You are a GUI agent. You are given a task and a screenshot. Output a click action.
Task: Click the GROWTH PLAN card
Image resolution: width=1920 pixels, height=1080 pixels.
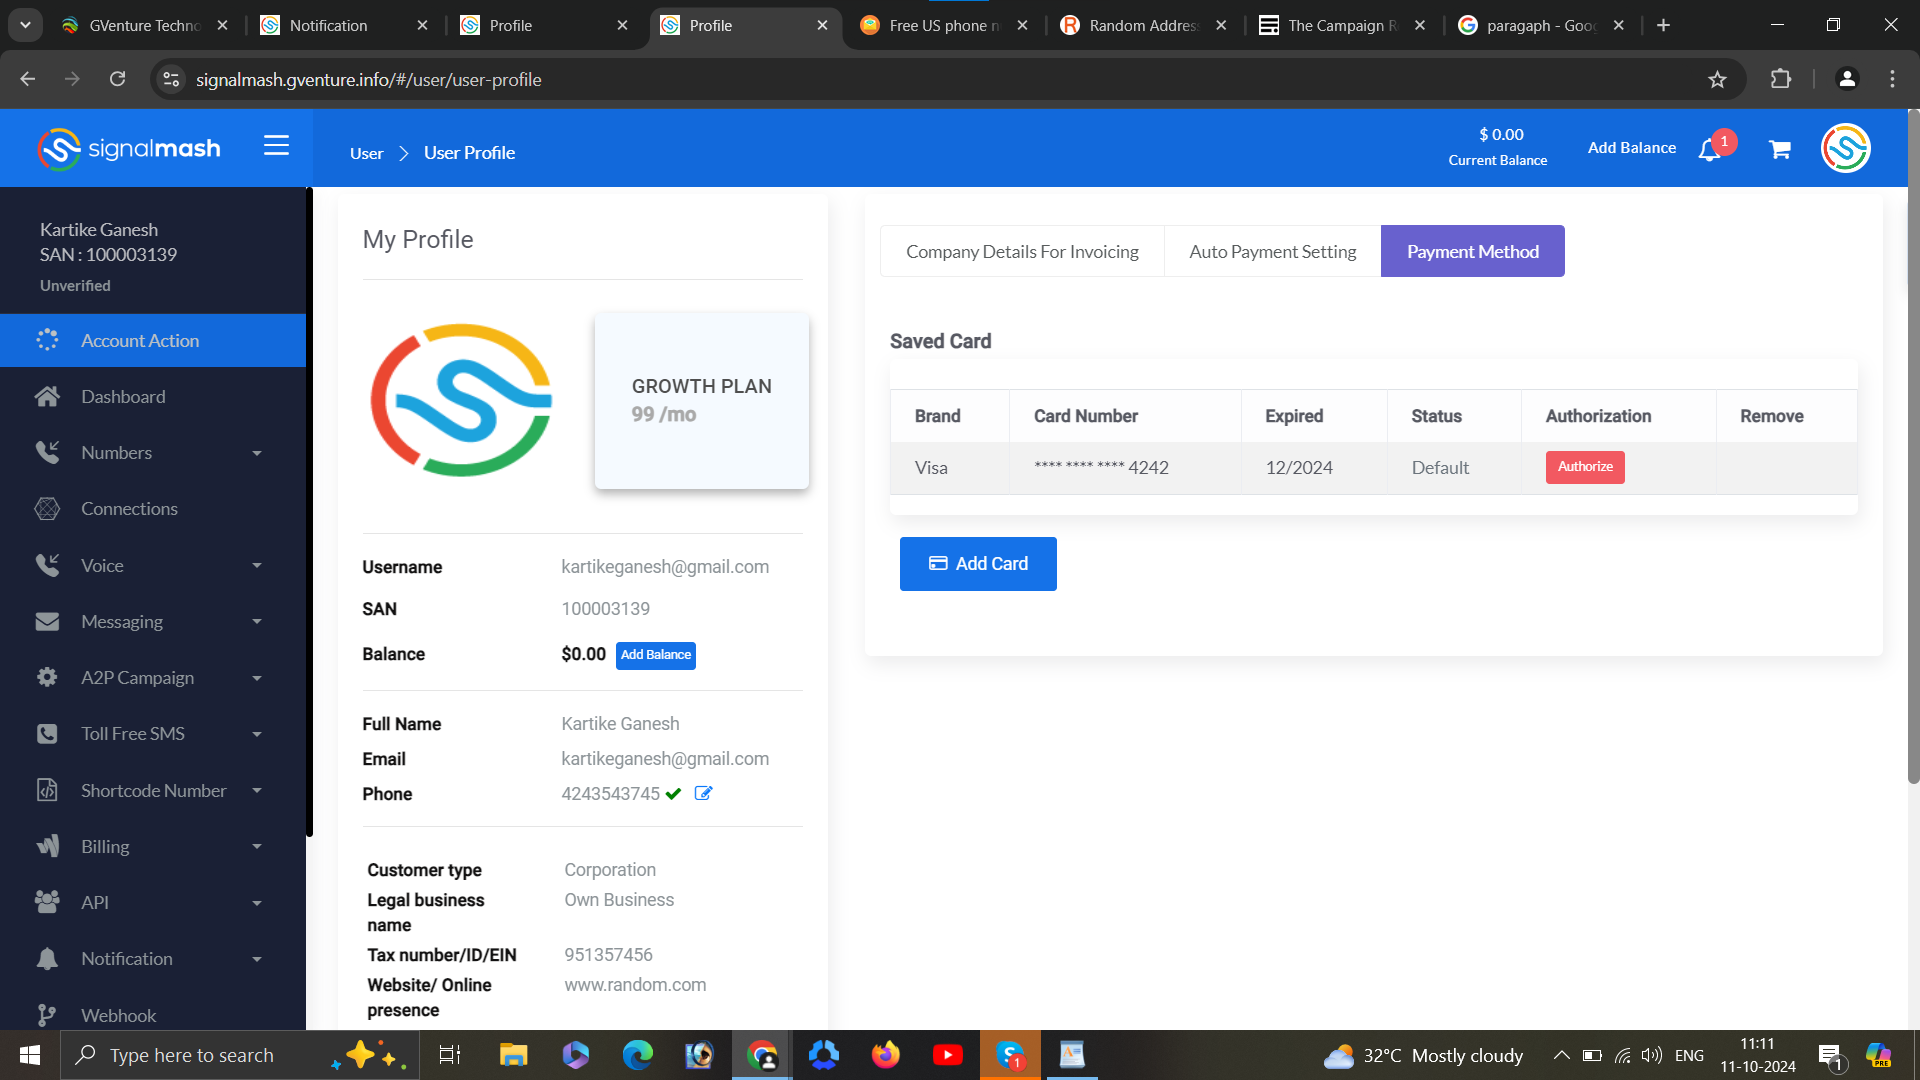pos(701,400)
